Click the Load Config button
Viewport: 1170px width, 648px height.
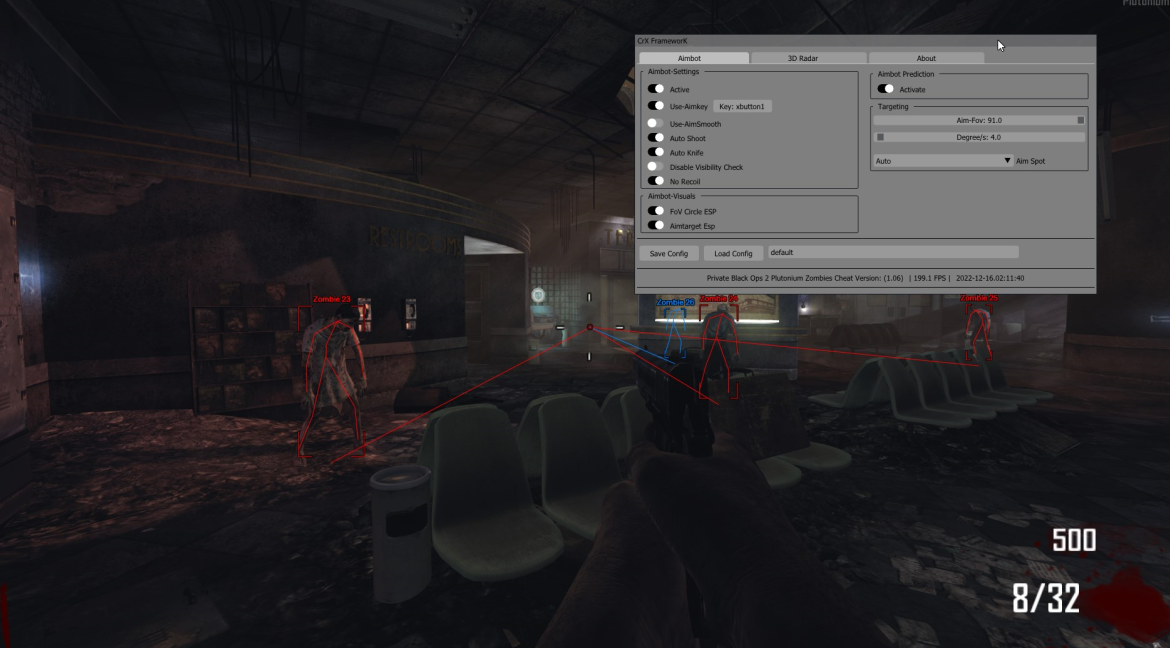tap(733, 253)
